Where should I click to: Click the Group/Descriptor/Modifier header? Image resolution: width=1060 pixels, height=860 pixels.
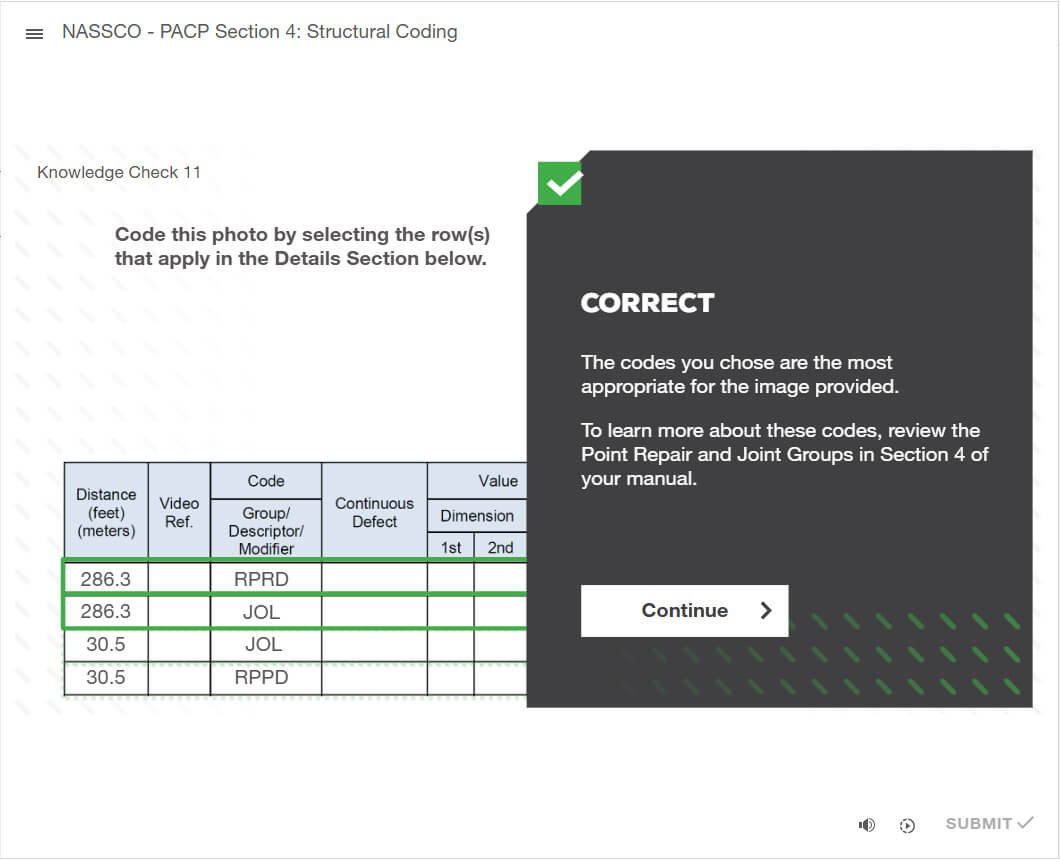pos(266,530)
